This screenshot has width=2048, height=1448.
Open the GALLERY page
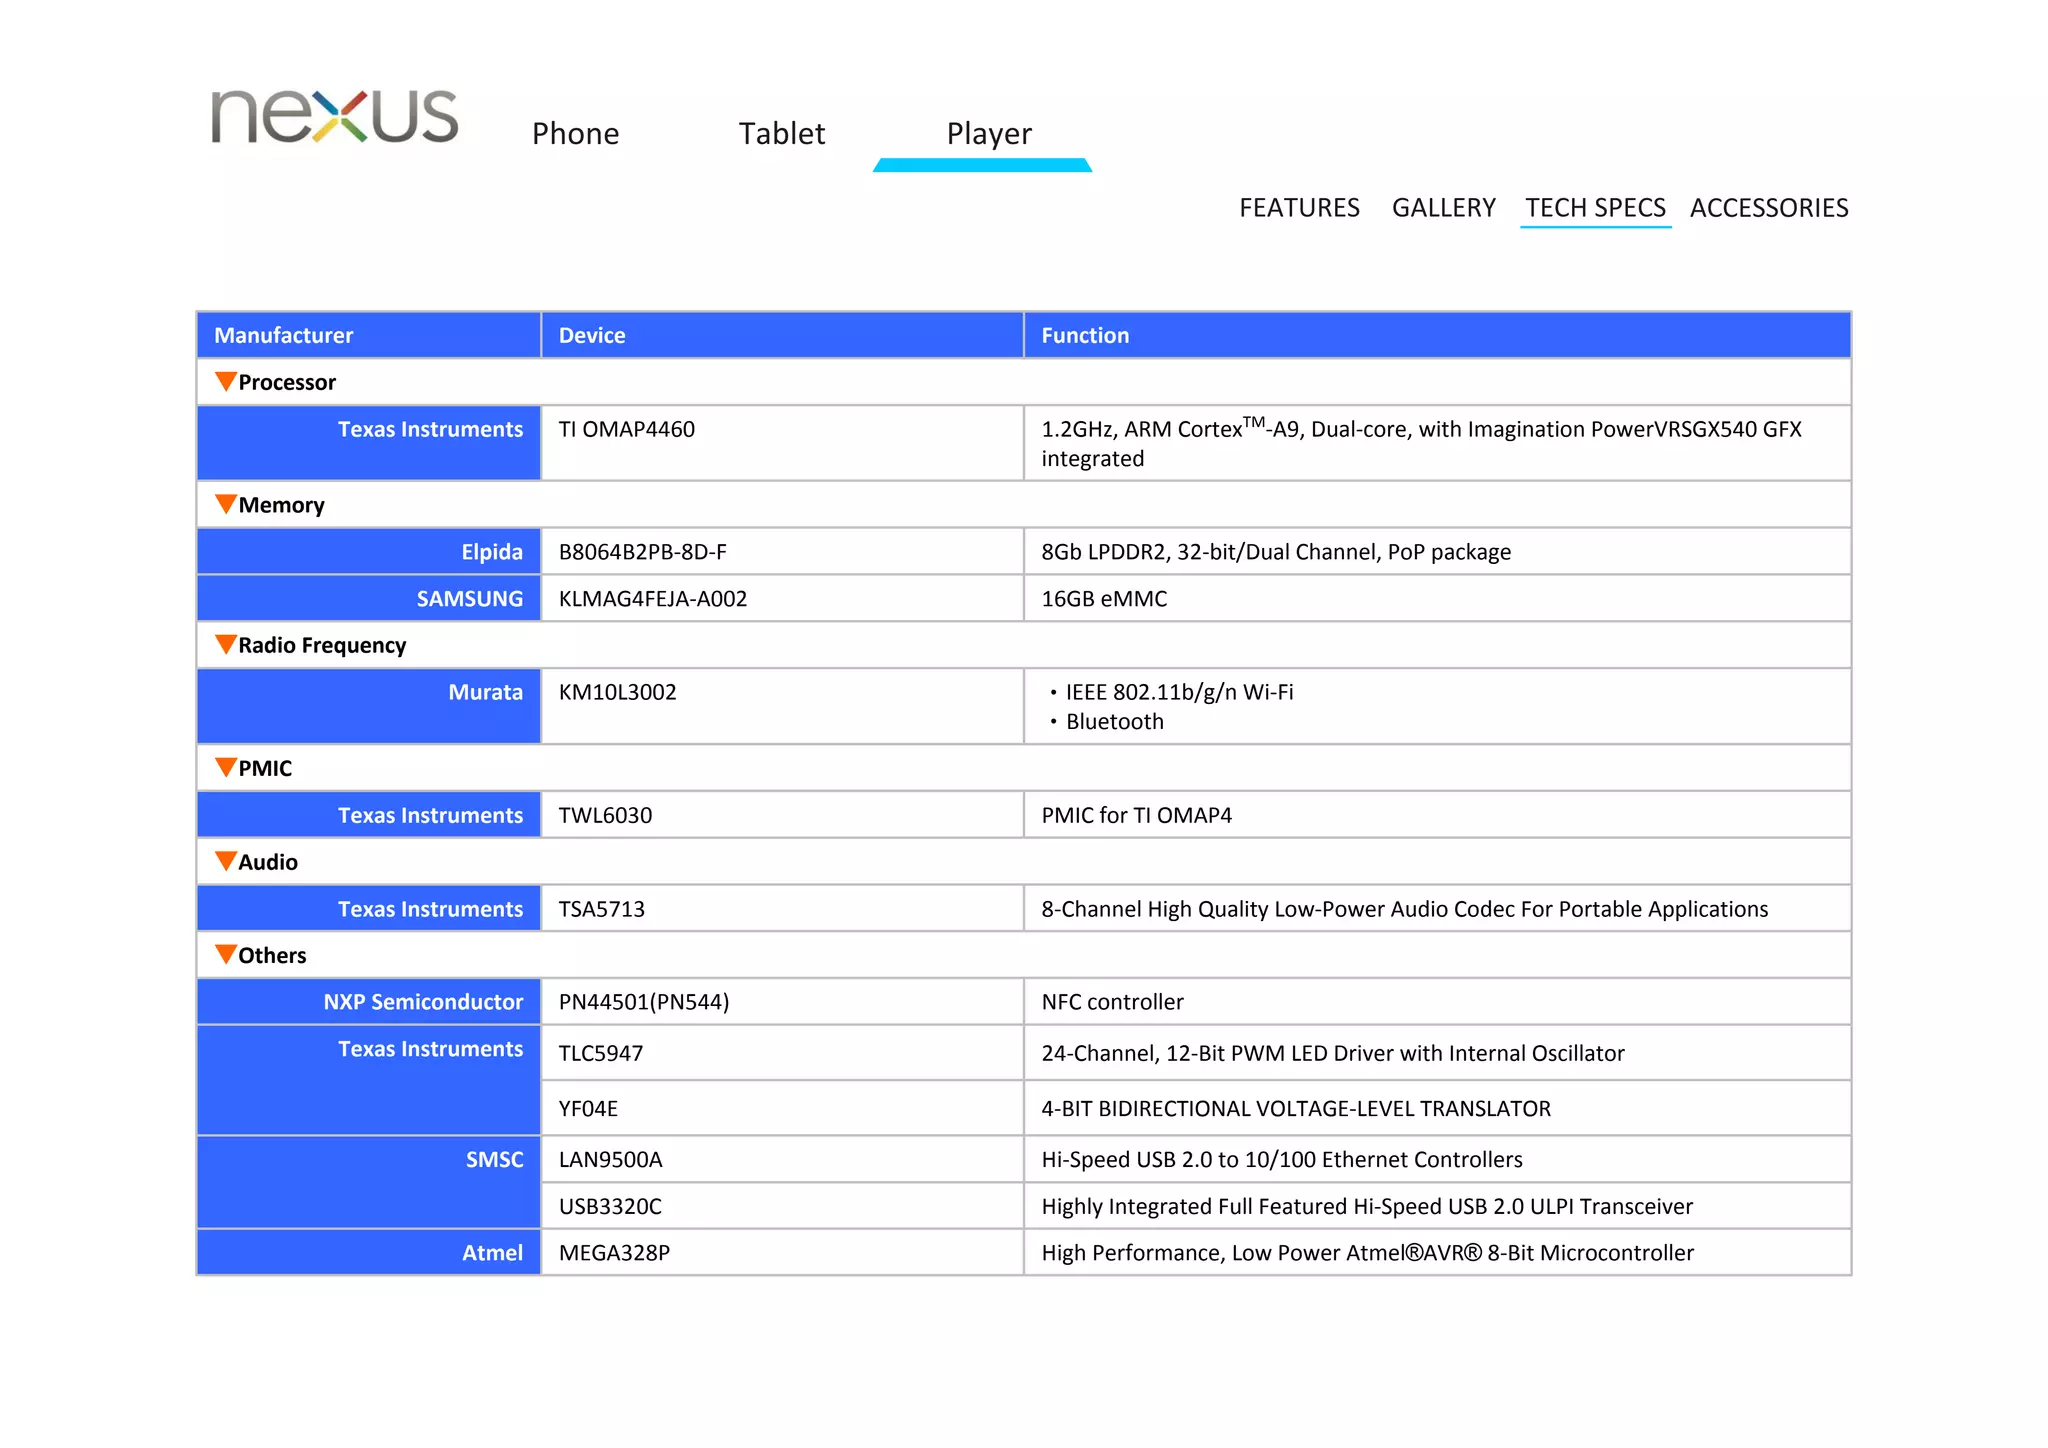point(1443,208)
